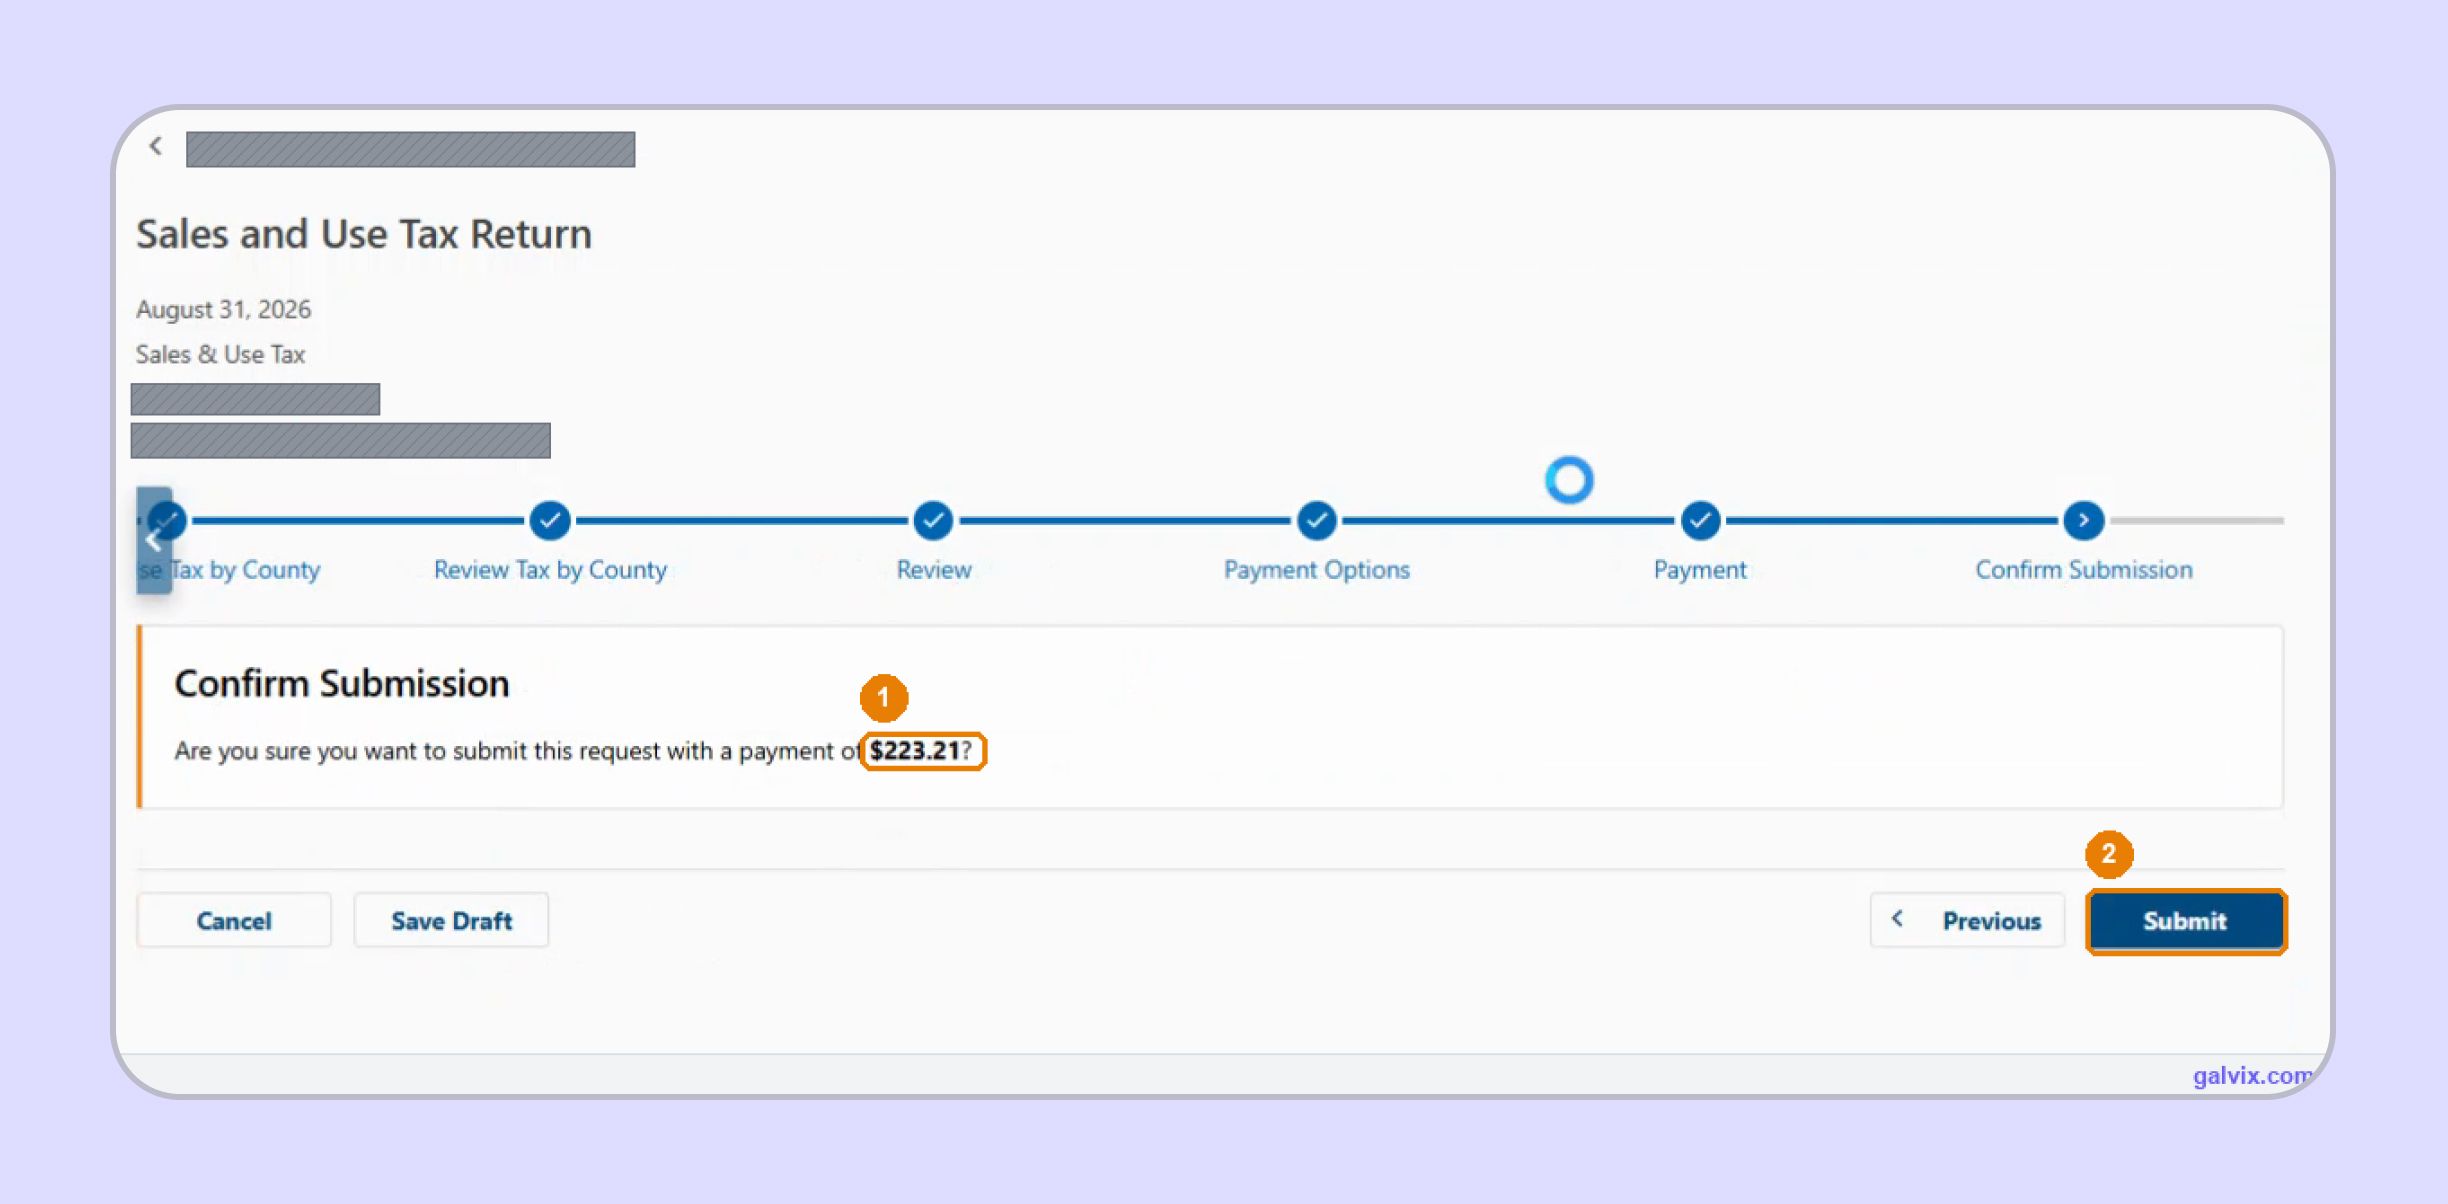Click the Payment step checkmark circle
The image size is (2448, 1204).
[1700, 520]
